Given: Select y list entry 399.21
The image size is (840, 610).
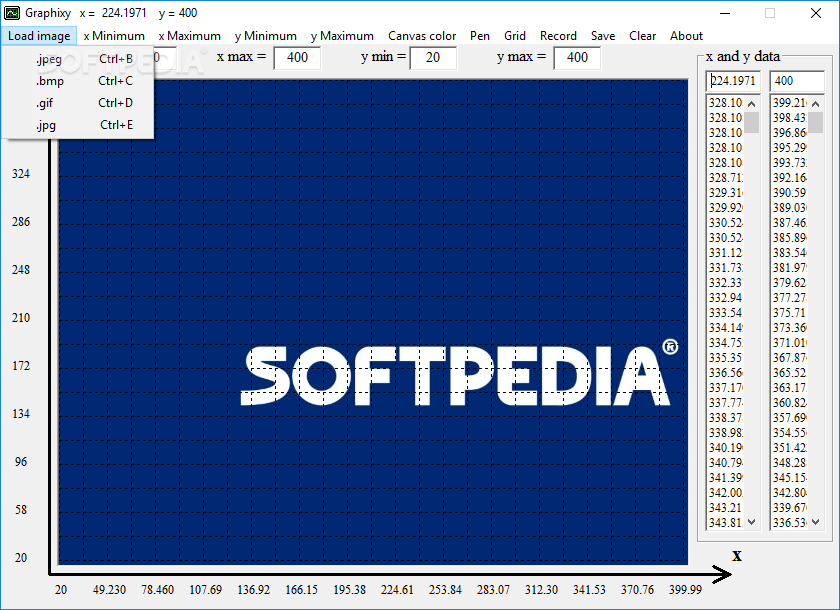Looking at the screenshot, I should [790, 103].
